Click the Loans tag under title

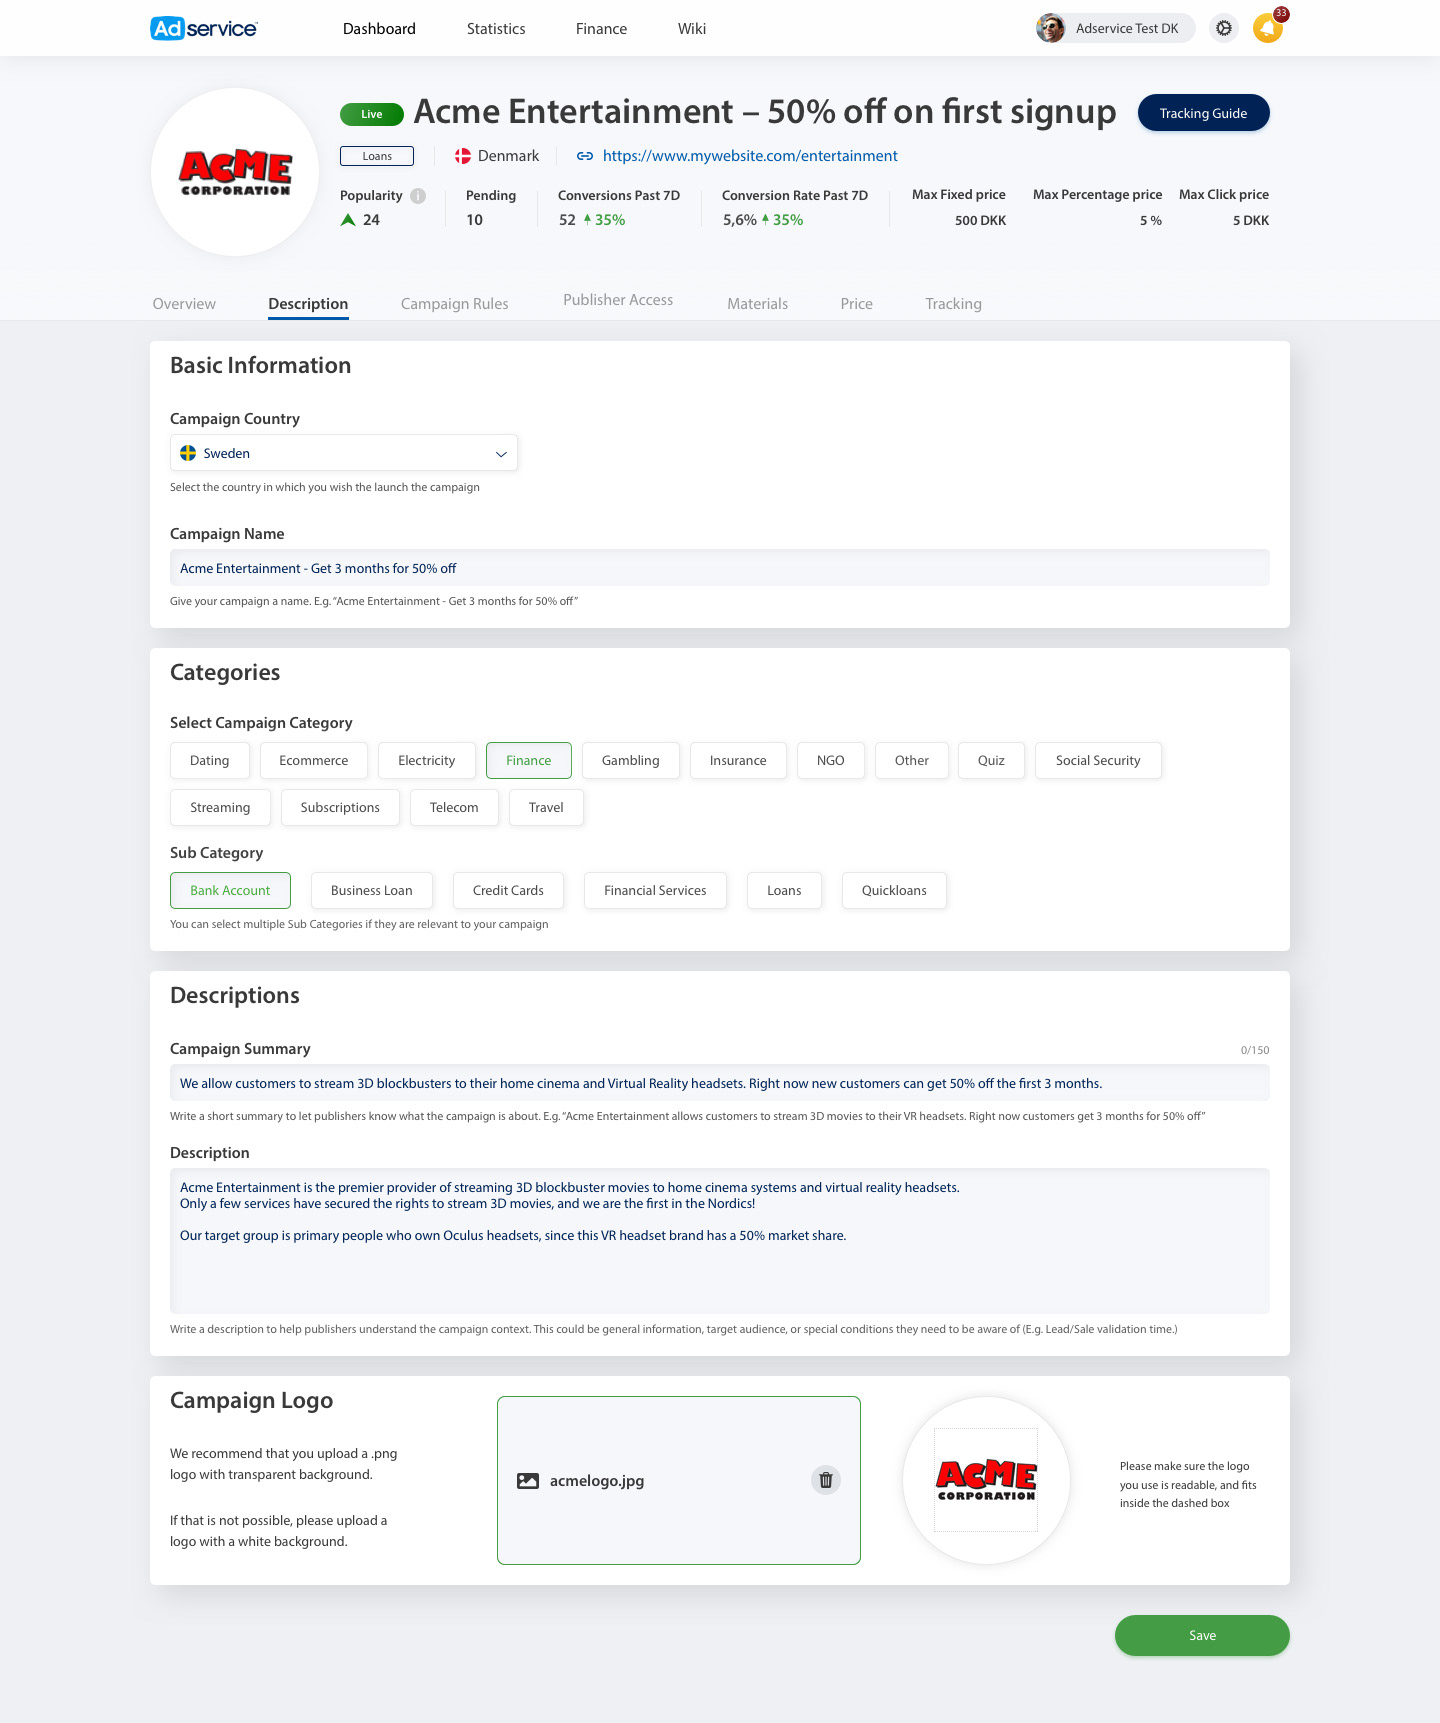pyautogui.click(x=377, y=156)
